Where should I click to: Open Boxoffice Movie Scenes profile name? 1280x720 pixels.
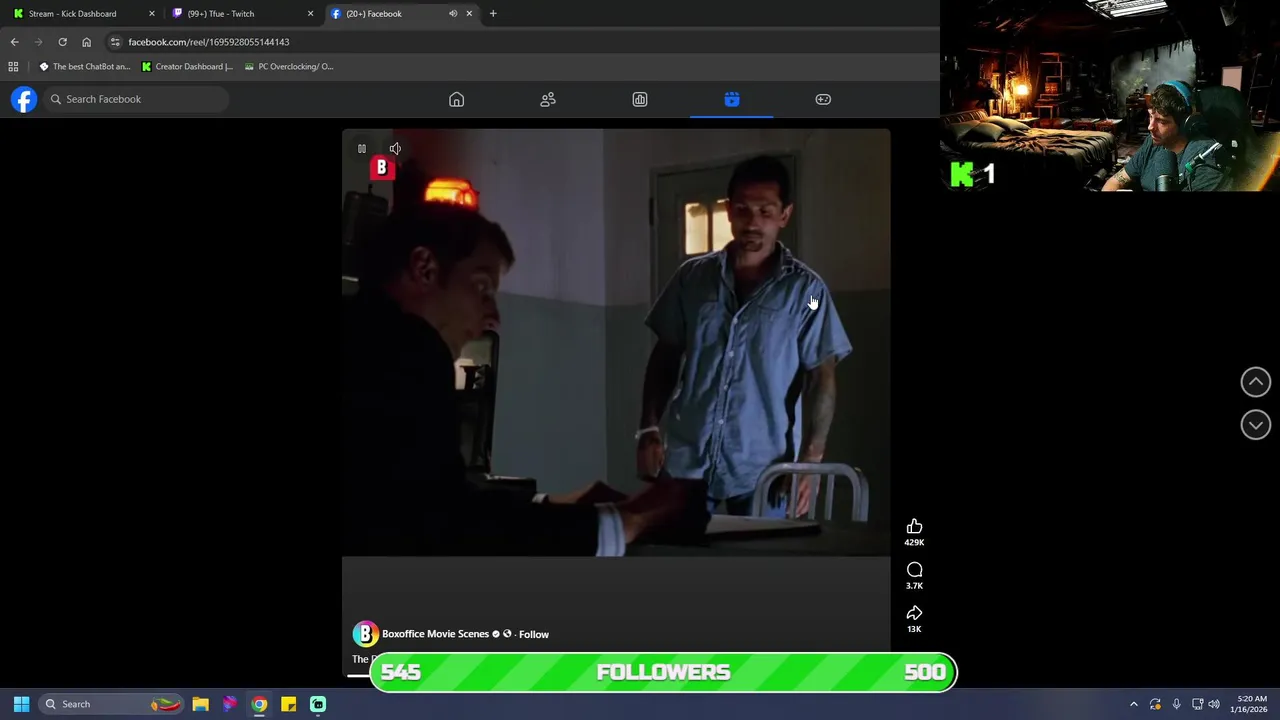435,634
